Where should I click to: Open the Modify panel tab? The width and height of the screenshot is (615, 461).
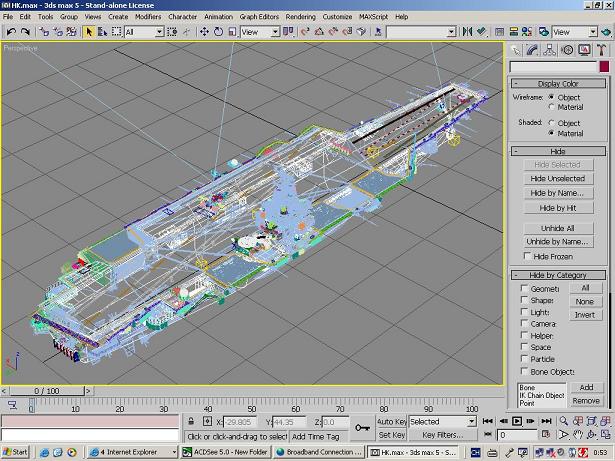(531, 50)
